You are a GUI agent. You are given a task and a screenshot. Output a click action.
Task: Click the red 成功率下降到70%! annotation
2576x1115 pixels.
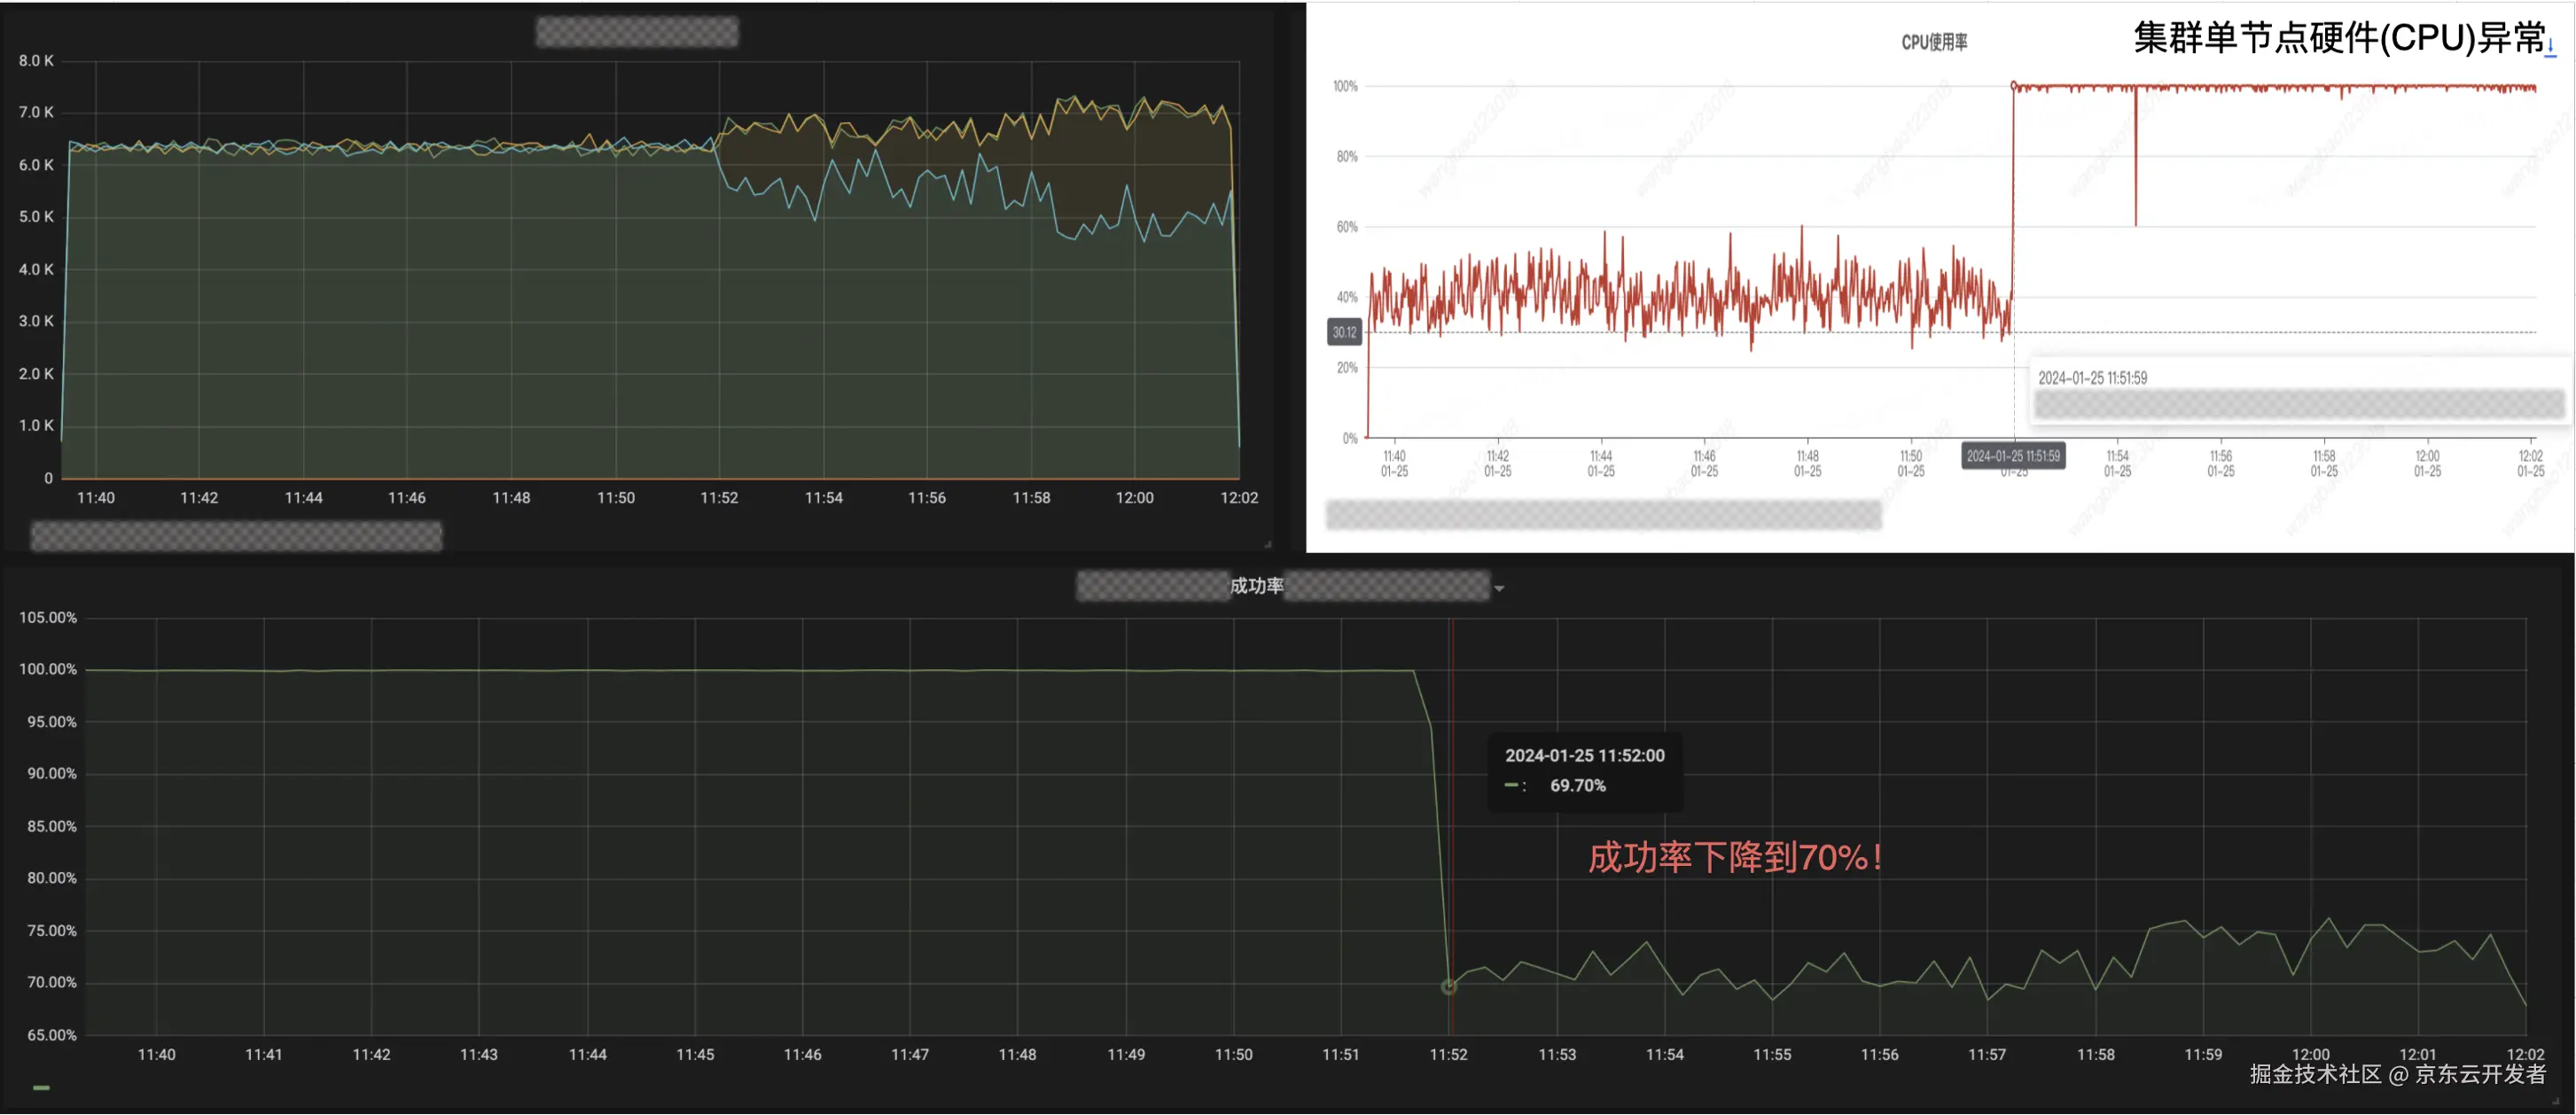point(1735,858)
